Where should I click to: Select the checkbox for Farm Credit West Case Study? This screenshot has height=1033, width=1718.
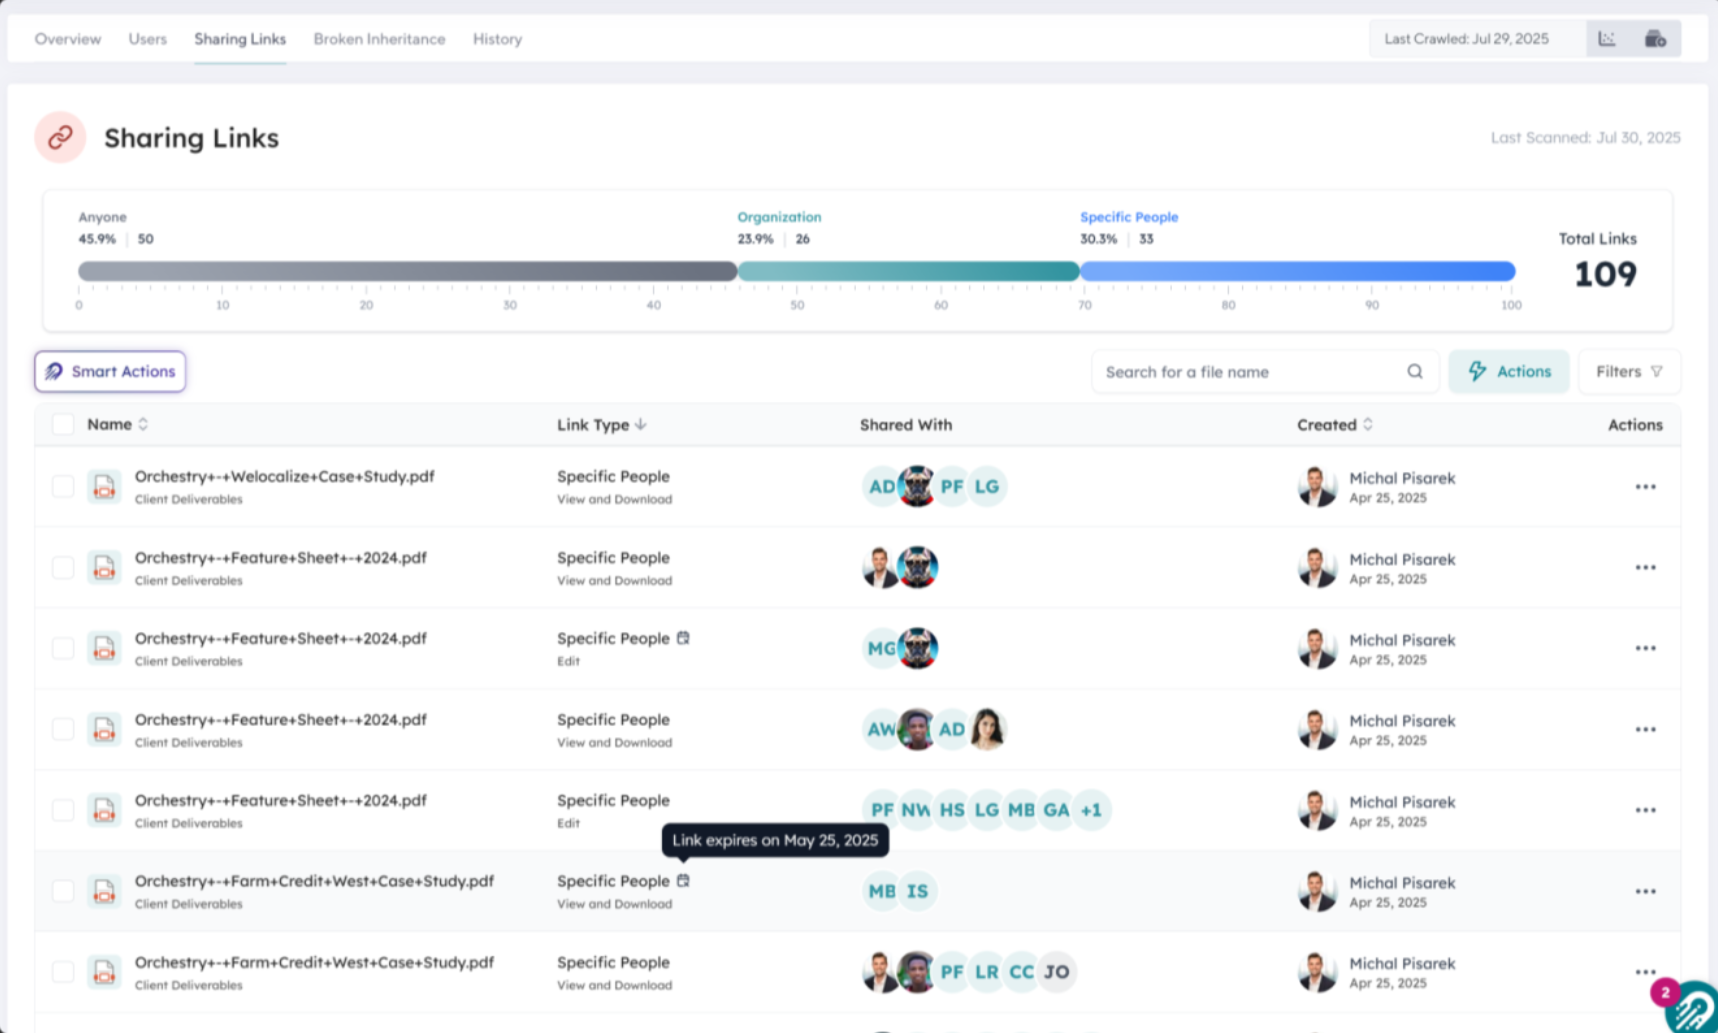(63, 890)
